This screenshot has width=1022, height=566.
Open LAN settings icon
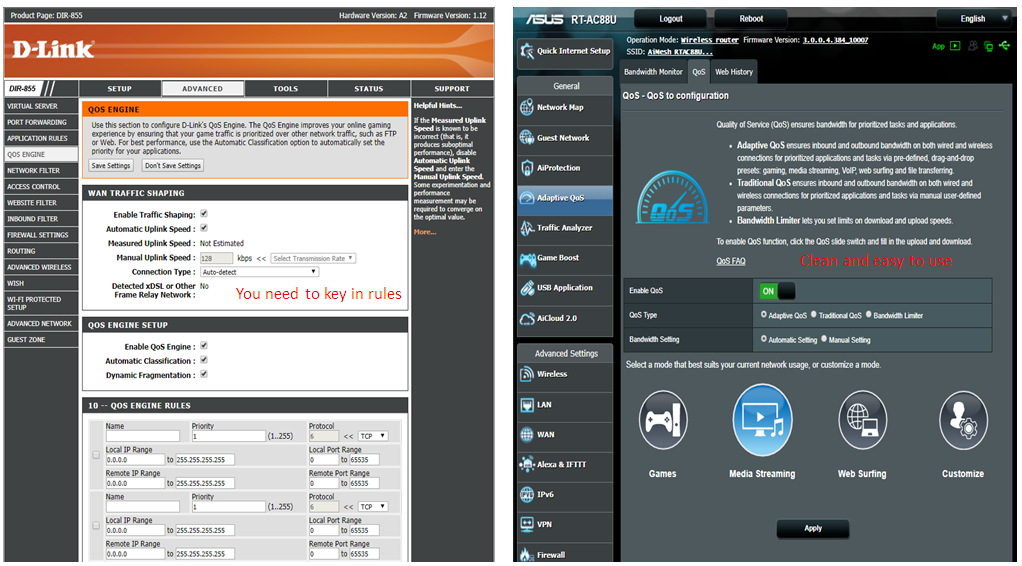(527, 404)
